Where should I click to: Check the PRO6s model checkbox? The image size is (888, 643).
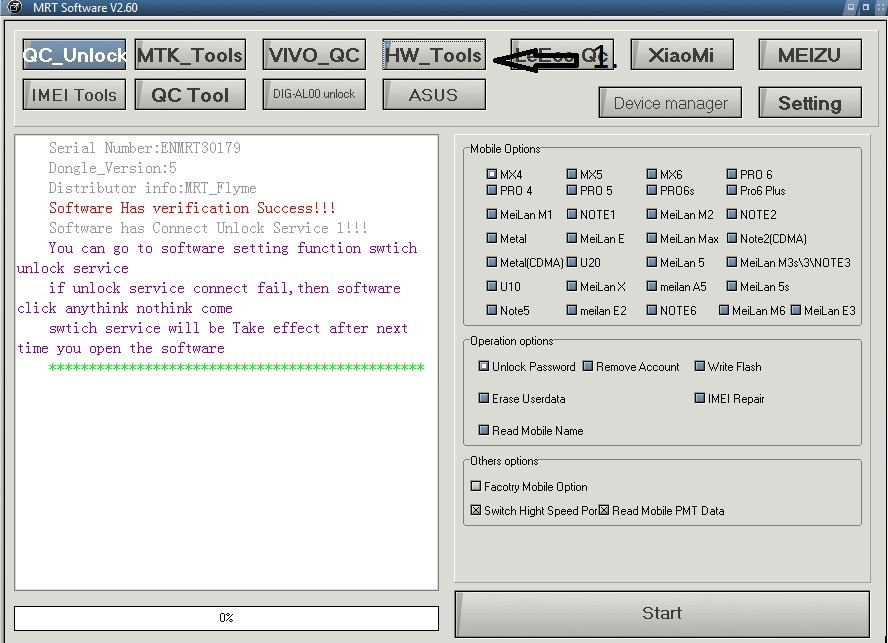tap(651, 190)
